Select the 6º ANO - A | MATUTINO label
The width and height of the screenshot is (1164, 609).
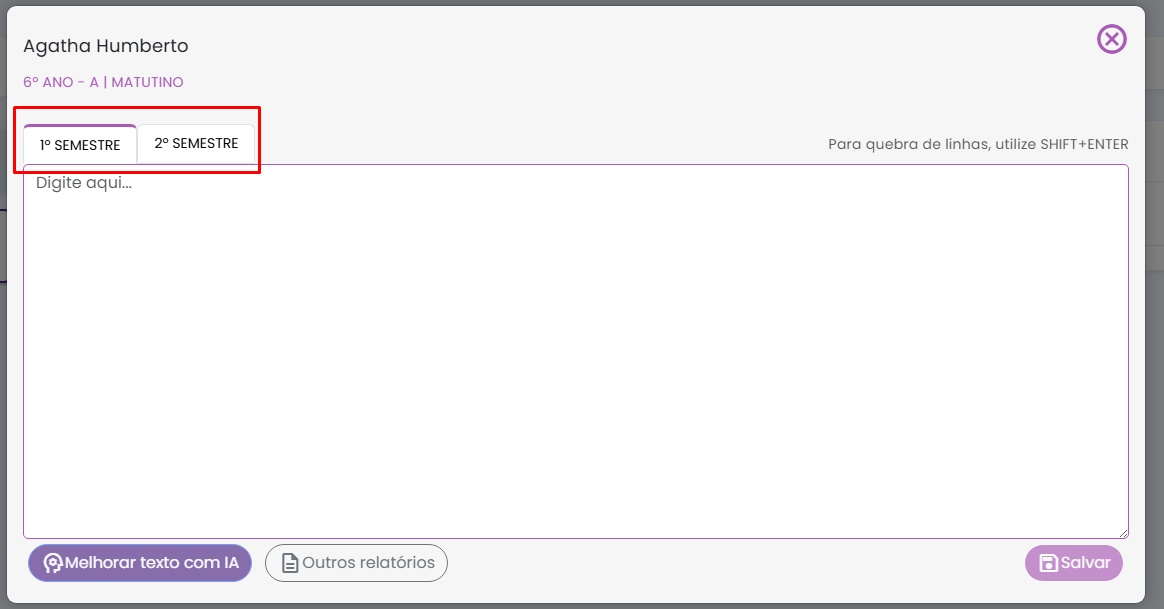click(103, 82)
